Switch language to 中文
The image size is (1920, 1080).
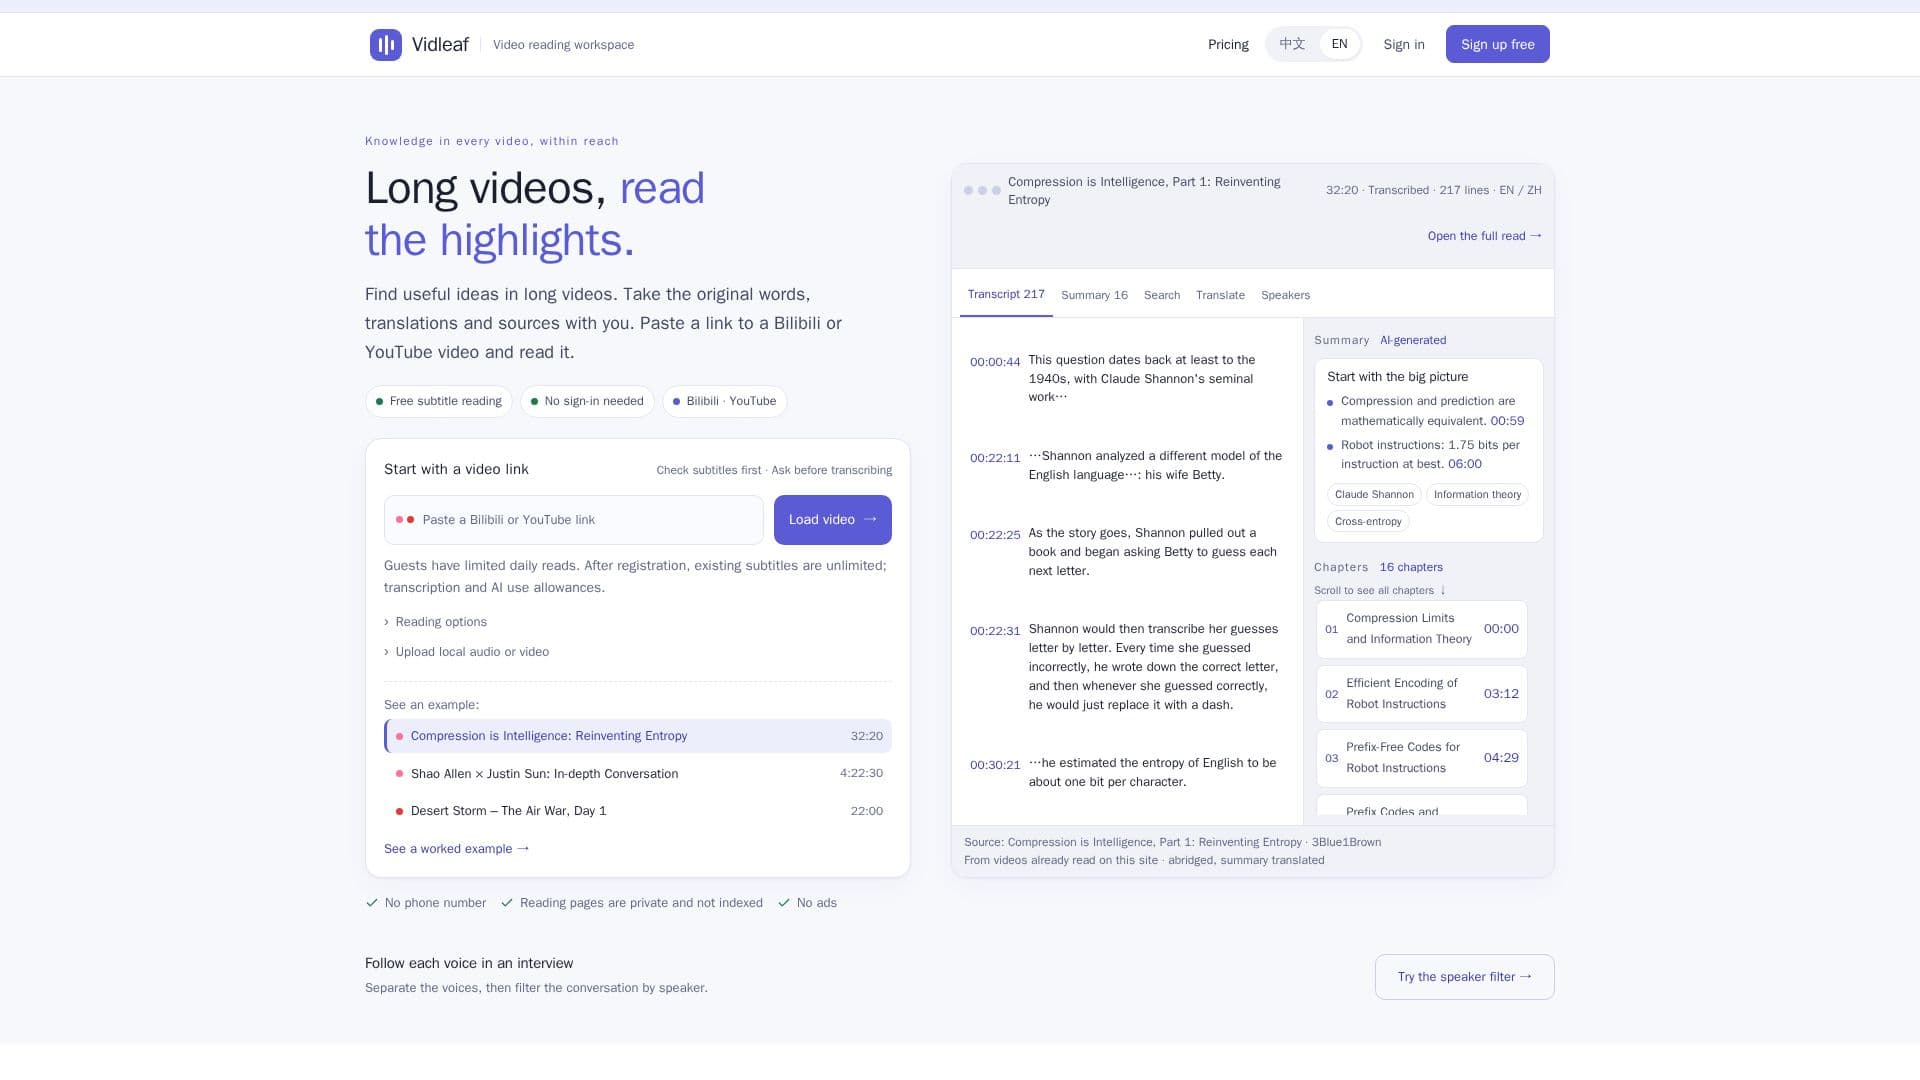(x=1292, y=44)
